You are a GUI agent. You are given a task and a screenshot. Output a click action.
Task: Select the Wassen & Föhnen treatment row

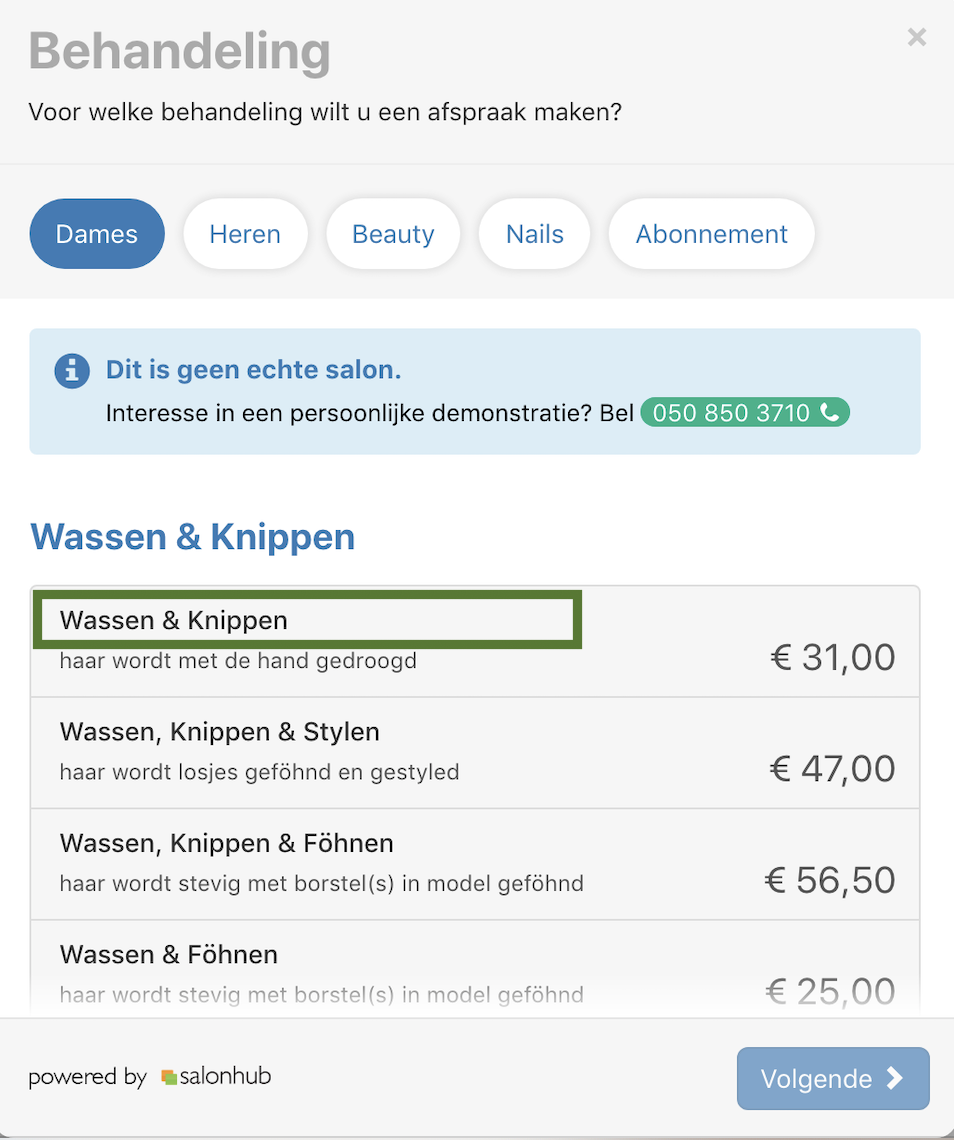pos(475,968)
